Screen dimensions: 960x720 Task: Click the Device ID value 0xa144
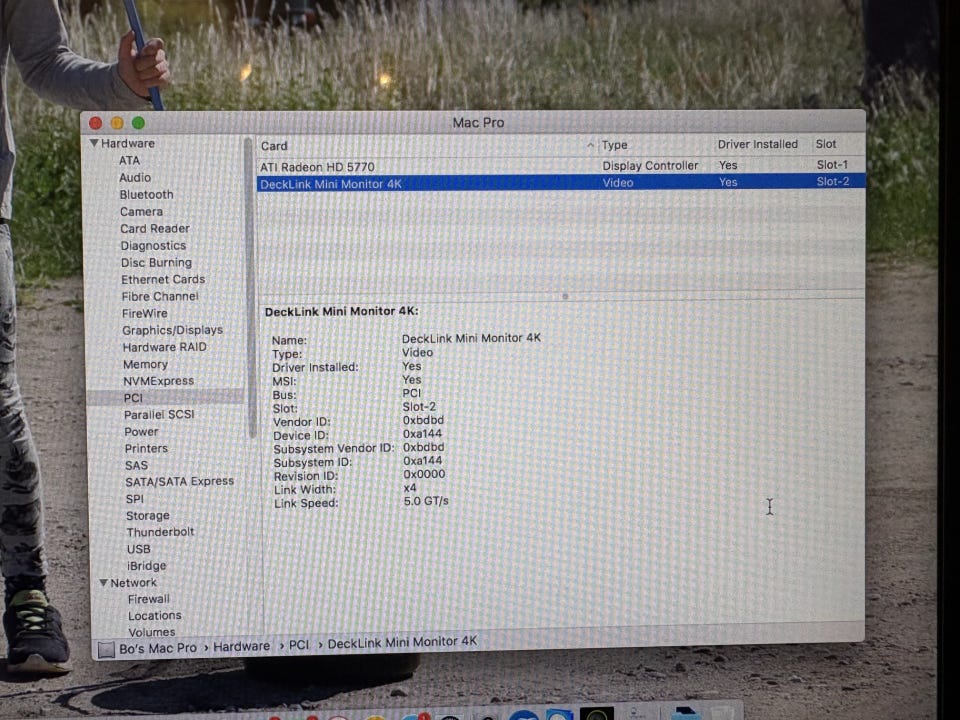(x=422, y=434)
